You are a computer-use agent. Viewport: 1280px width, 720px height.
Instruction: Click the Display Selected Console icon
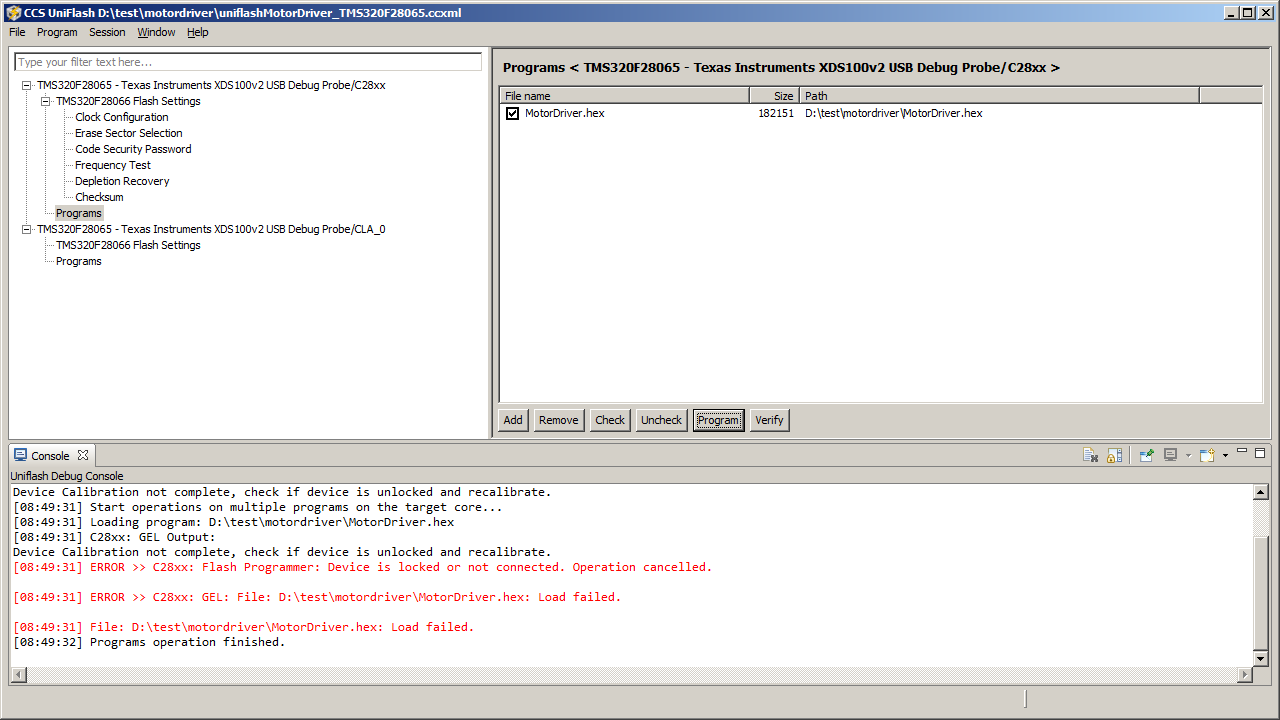tap(1170, 455)
